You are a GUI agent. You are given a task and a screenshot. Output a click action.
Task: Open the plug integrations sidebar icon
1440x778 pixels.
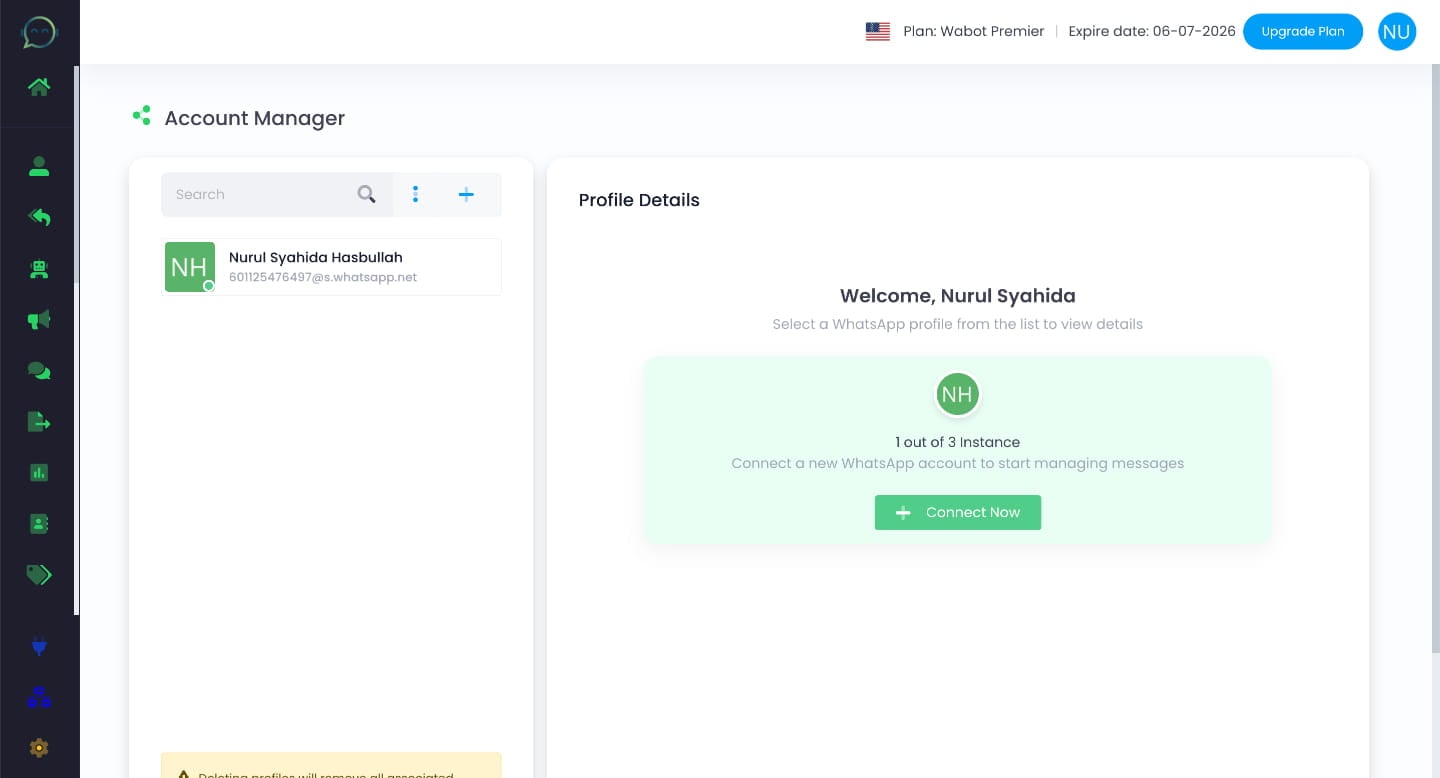[x=39, y=647]
